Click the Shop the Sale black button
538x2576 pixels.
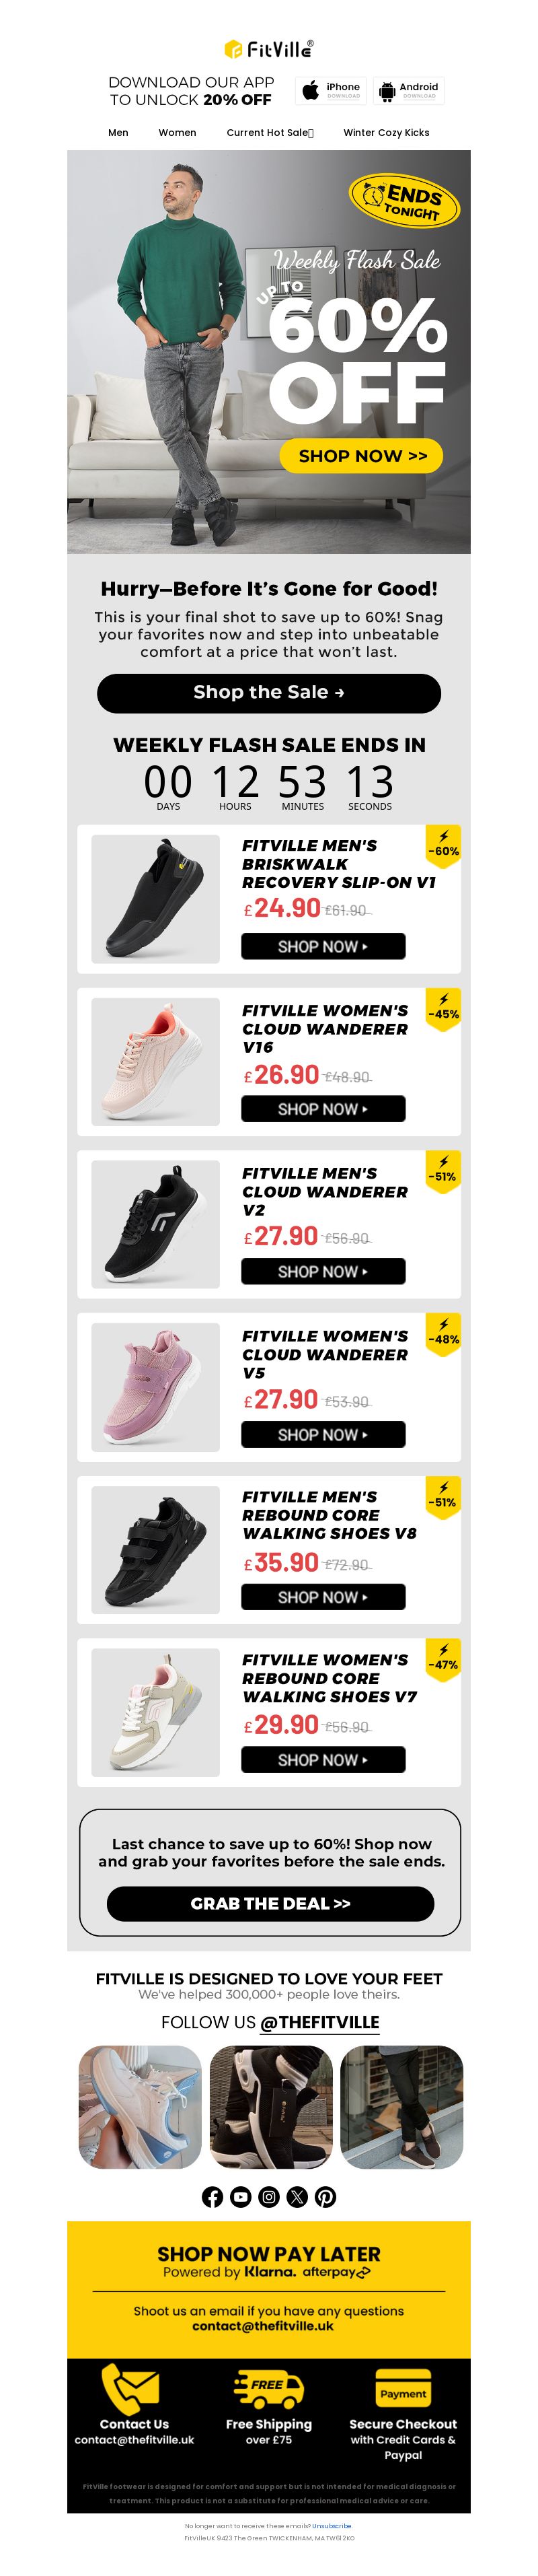(x=269, y=692)
